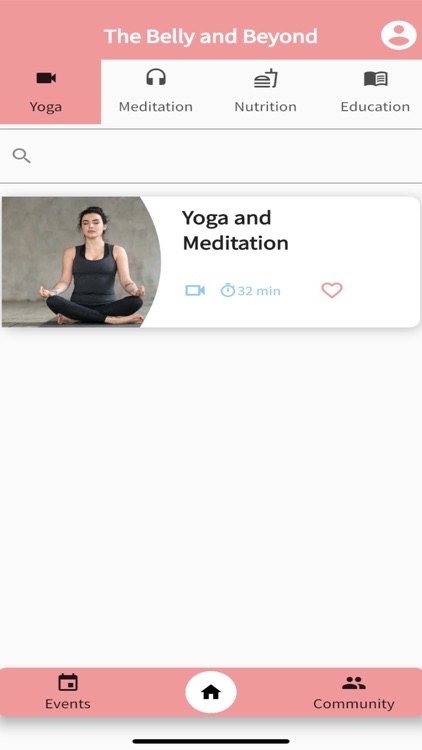
Task: Open the yoga pose thumbnail image
Action: [81, 262]
